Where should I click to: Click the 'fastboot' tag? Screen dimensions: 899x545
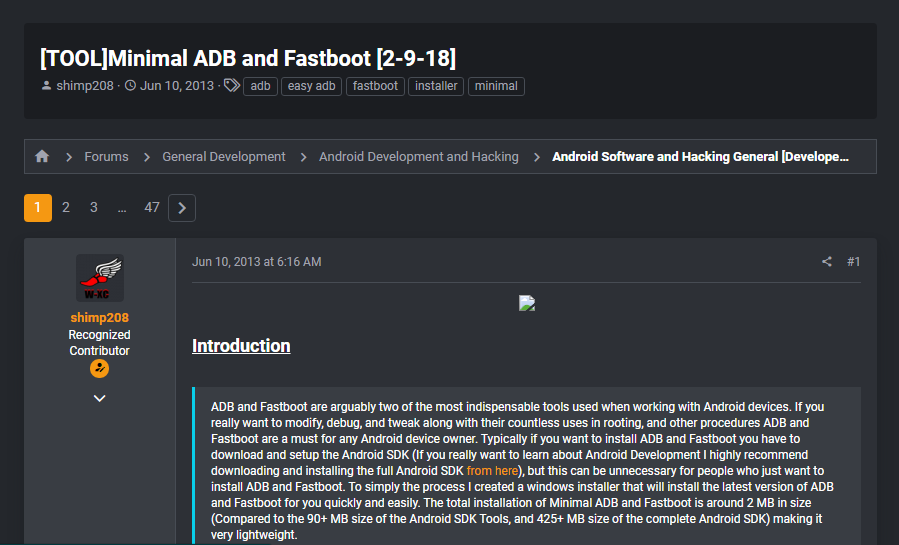375,86
